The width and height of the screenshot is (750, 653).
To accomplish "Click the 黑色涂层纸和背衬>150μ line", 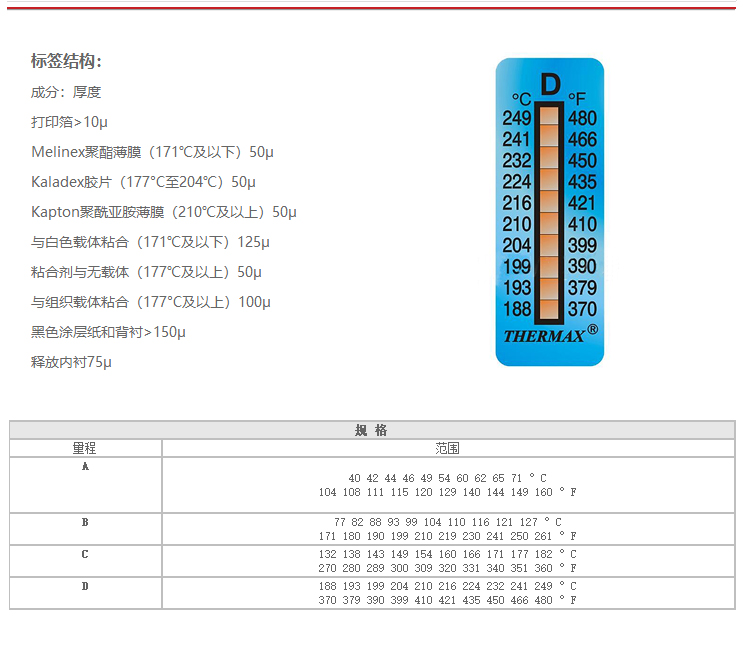I will coord(108,332).
